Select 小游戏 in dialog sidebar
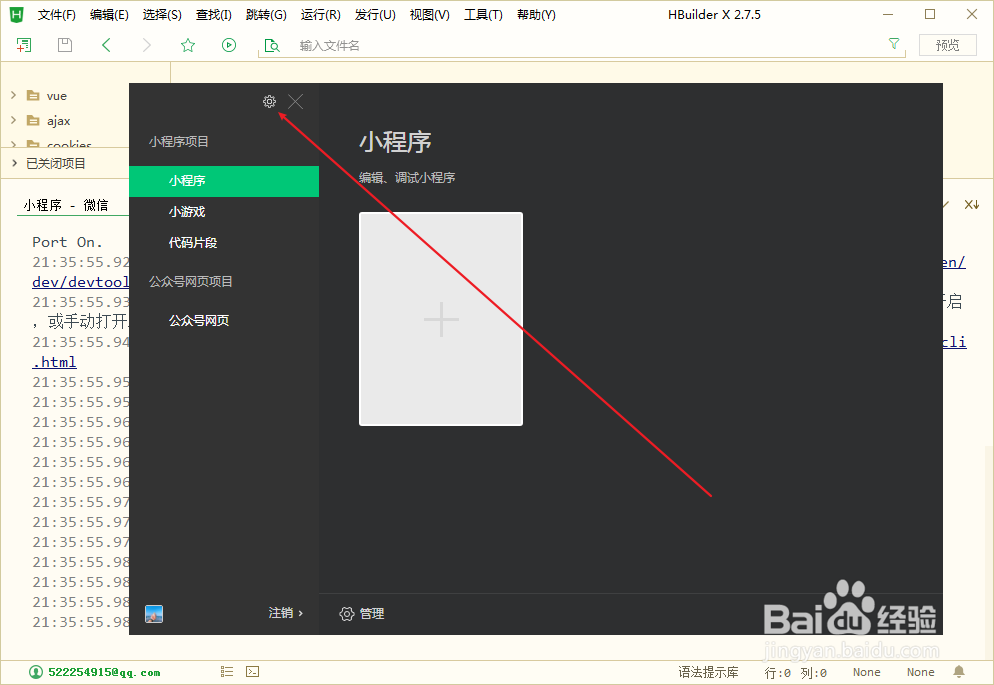The image size is (994, 685). coord(224,212)
